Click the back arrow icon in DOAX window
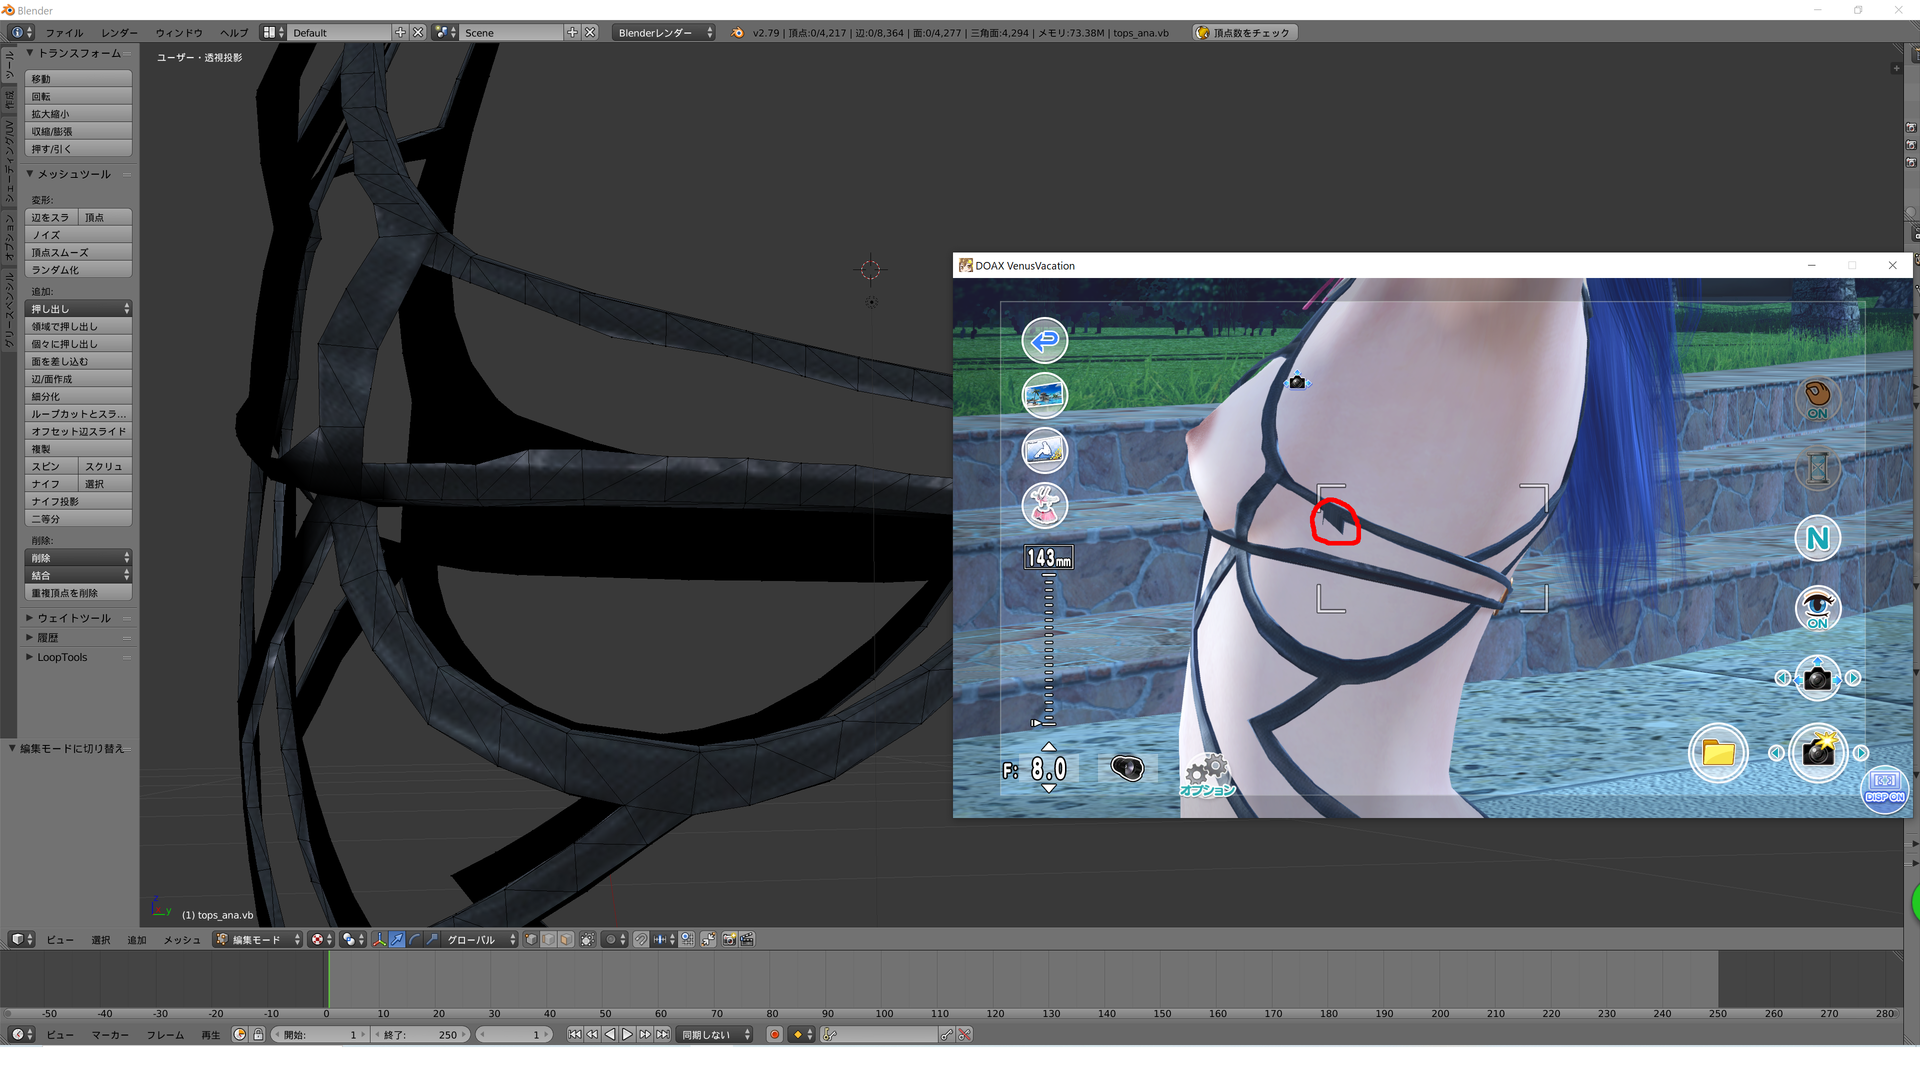This screenshot has height=1080, width=1920. (x=1044, y=341)
